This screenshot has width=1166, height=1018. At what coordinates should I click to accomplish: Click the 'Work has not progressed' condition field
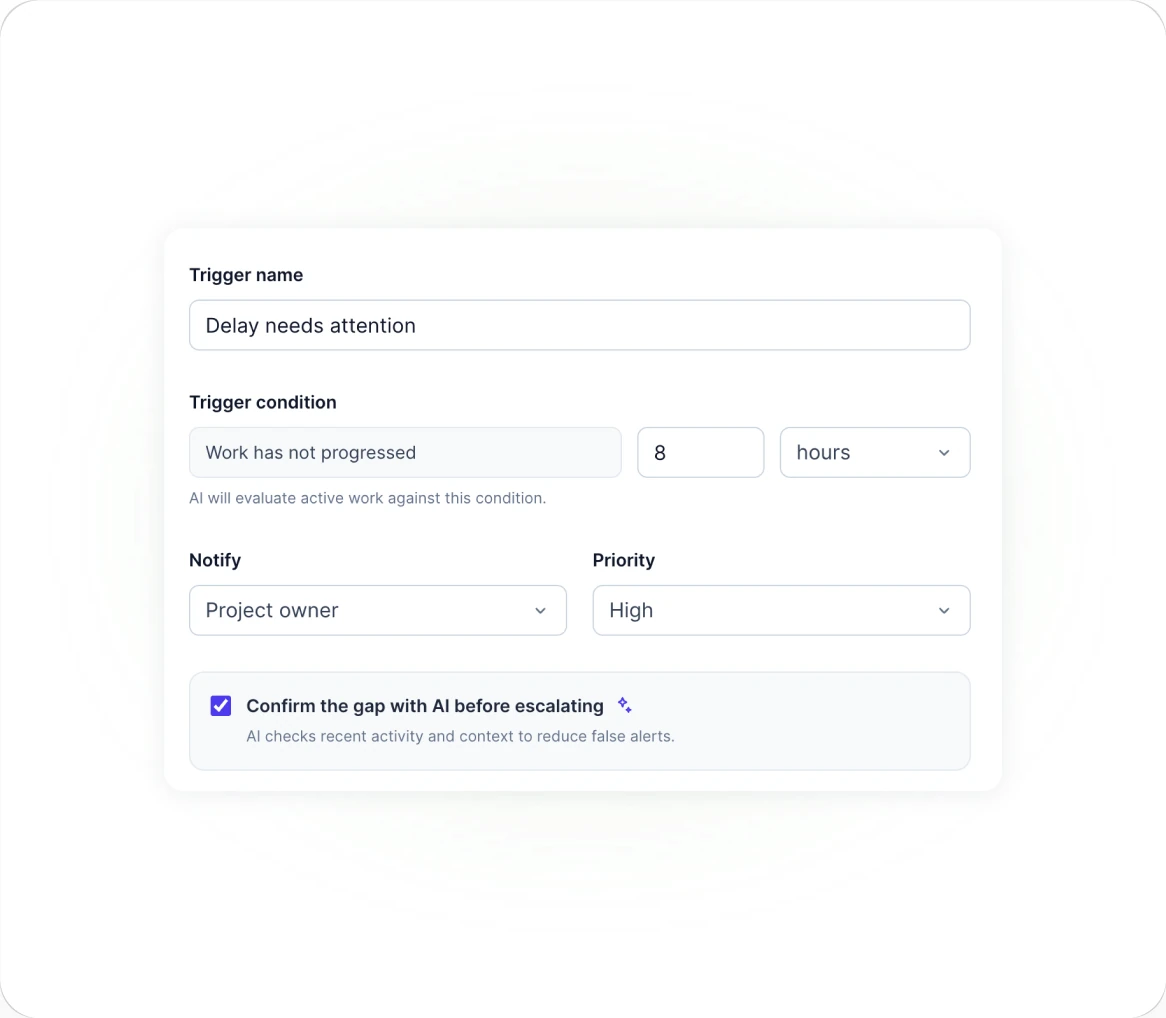pyautogui.click(x=405, y=452)
